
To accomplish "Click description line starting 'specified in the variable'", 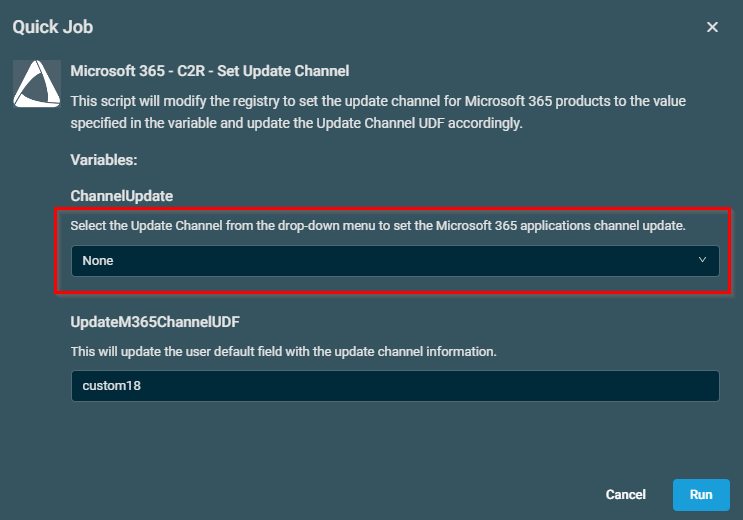I will (x=296, y=123).
